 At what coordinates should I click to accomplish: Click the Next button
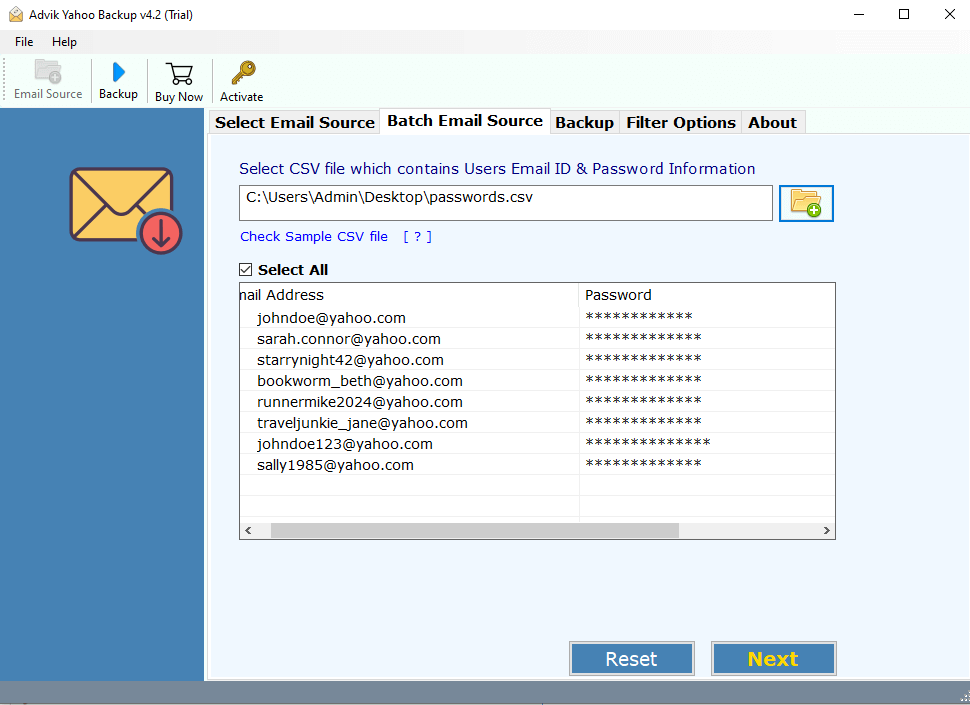773,659
